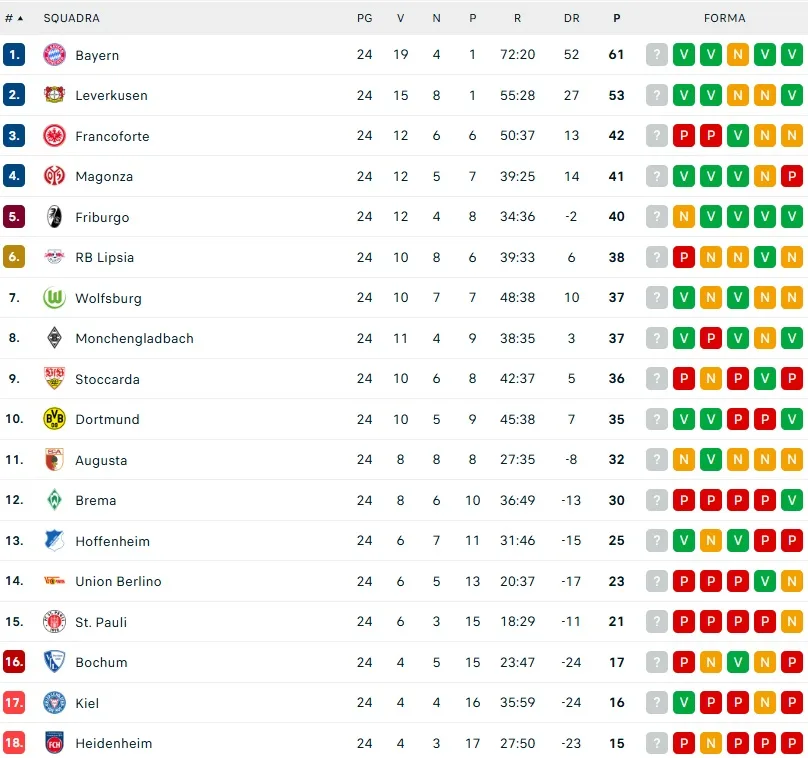Click the Kiel team name

click(87, 703)
